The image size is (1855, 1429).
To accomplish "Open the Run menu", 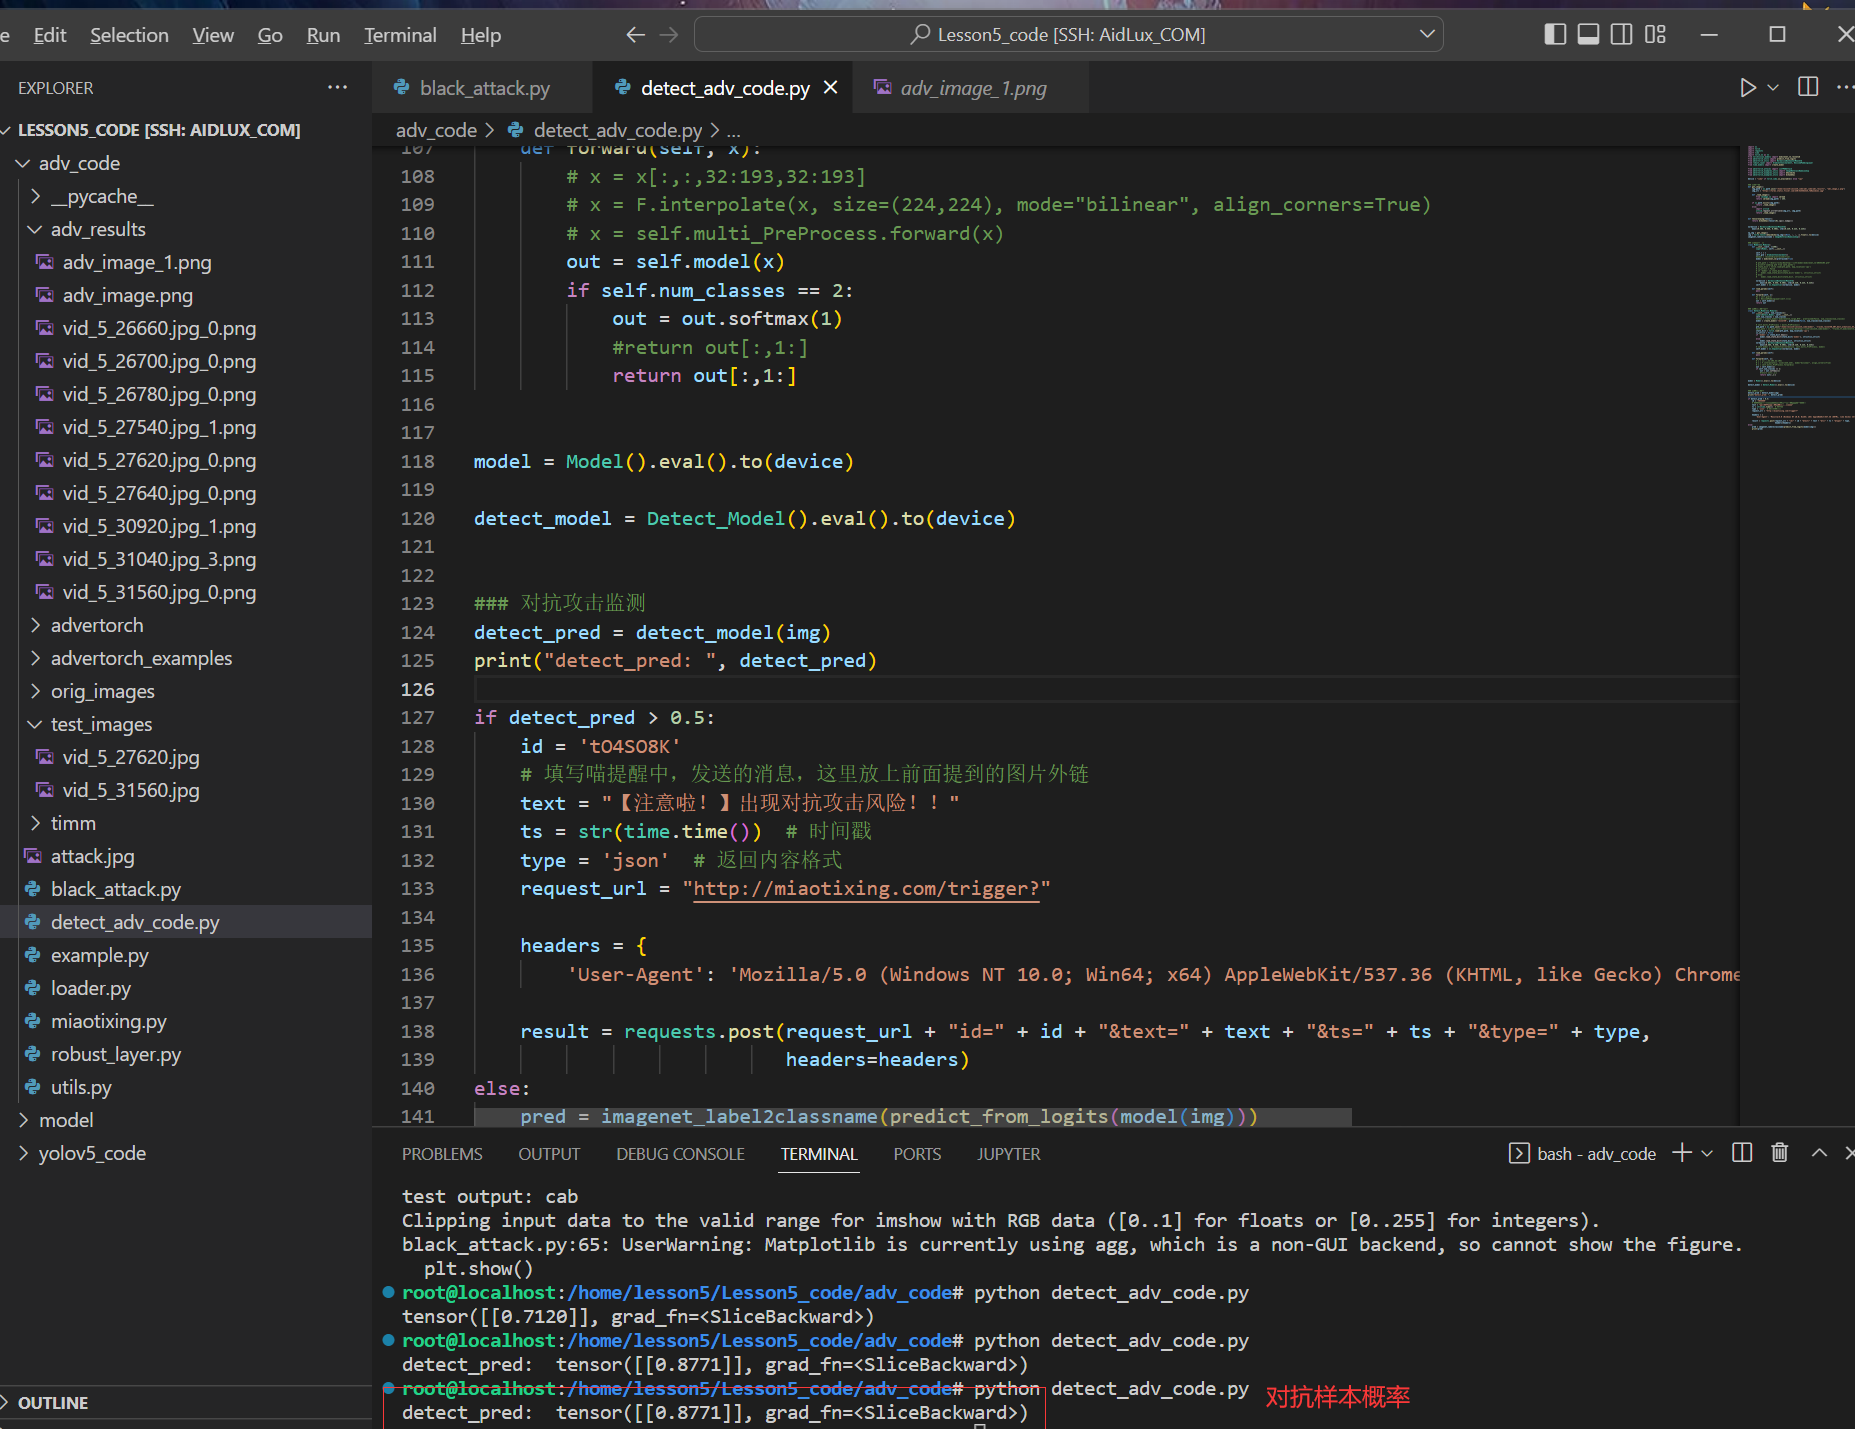I will coord(323,35).
